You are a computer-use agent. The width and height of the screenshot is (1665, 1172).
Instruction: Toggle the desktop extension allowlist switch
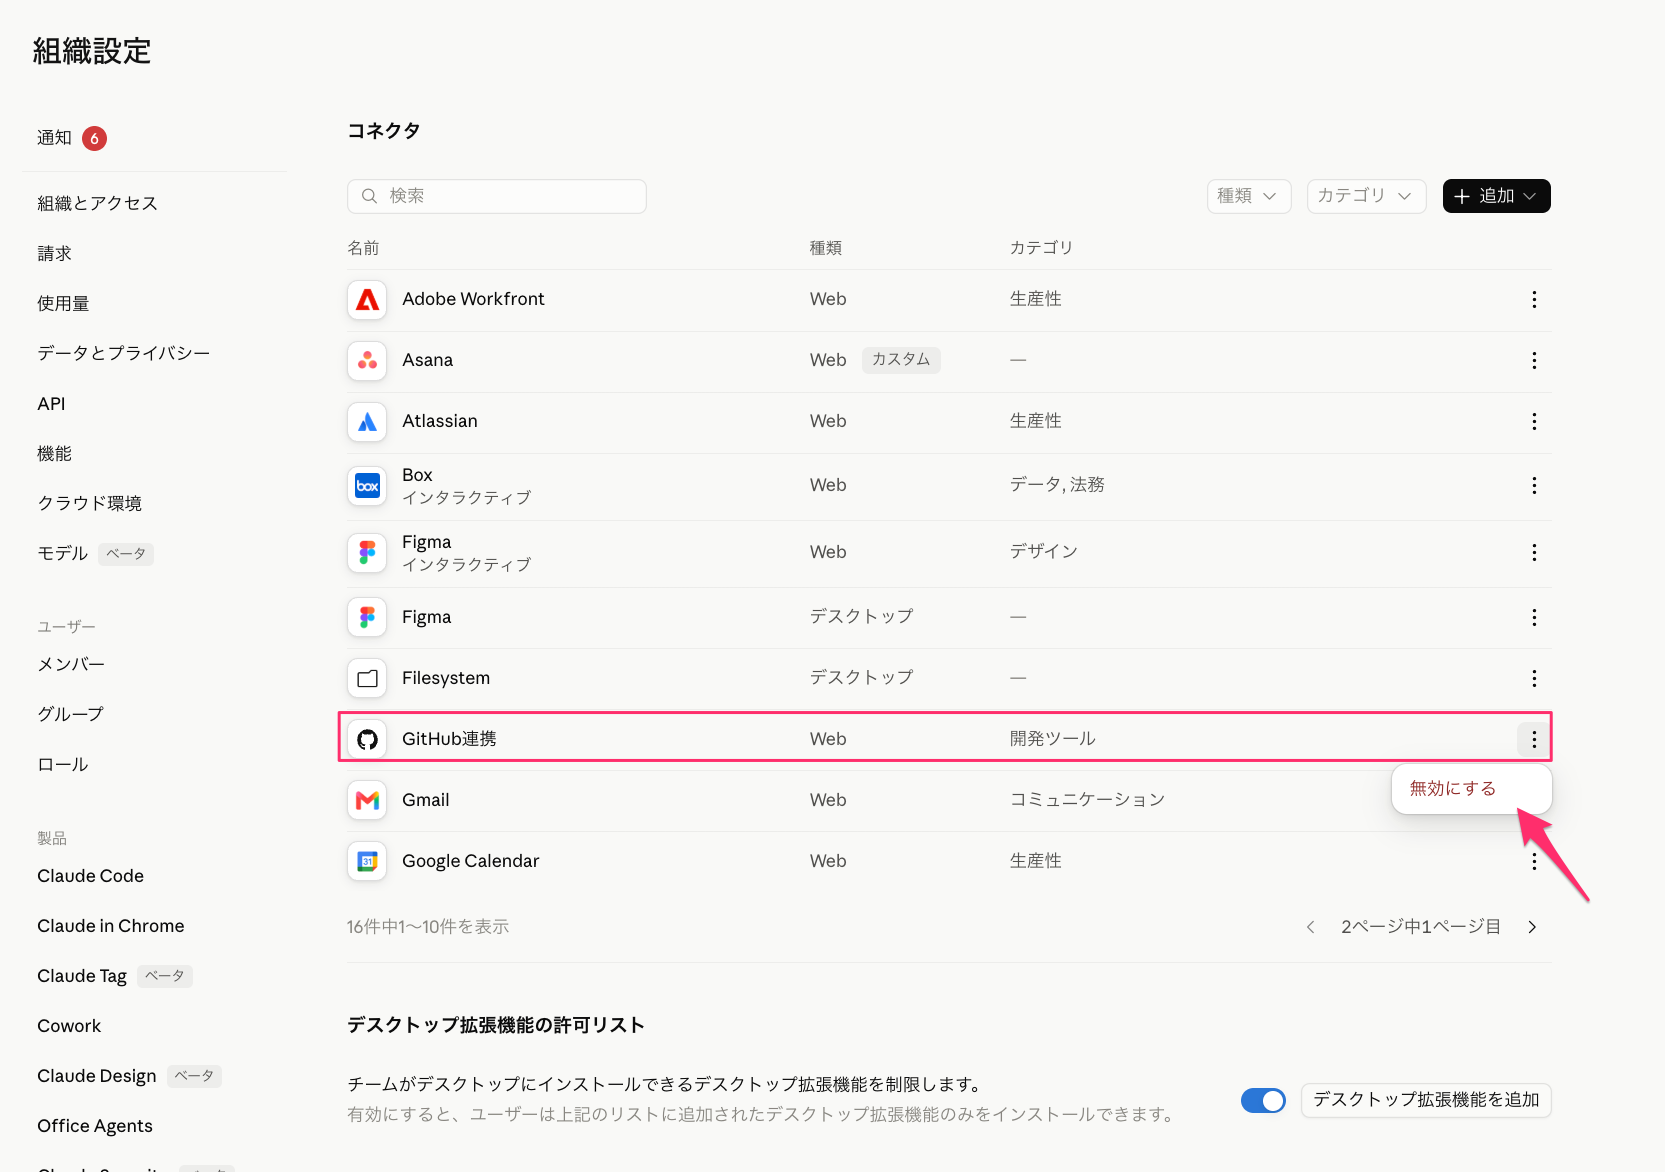[1263, 1101]
